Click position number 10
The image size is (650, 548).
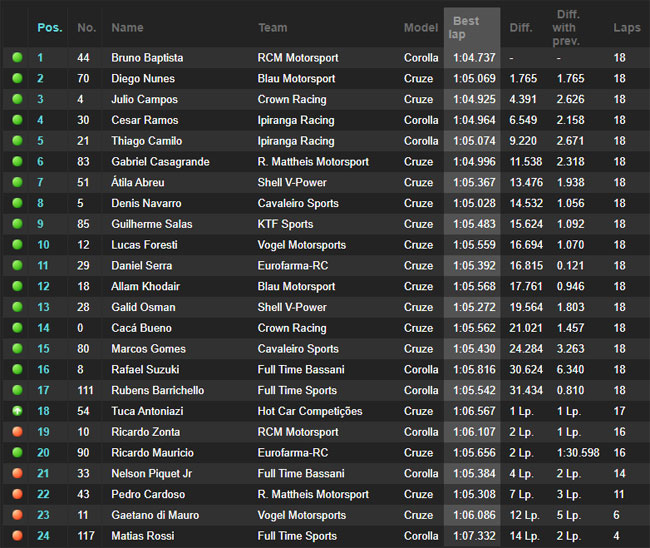[x=43, y=245]
